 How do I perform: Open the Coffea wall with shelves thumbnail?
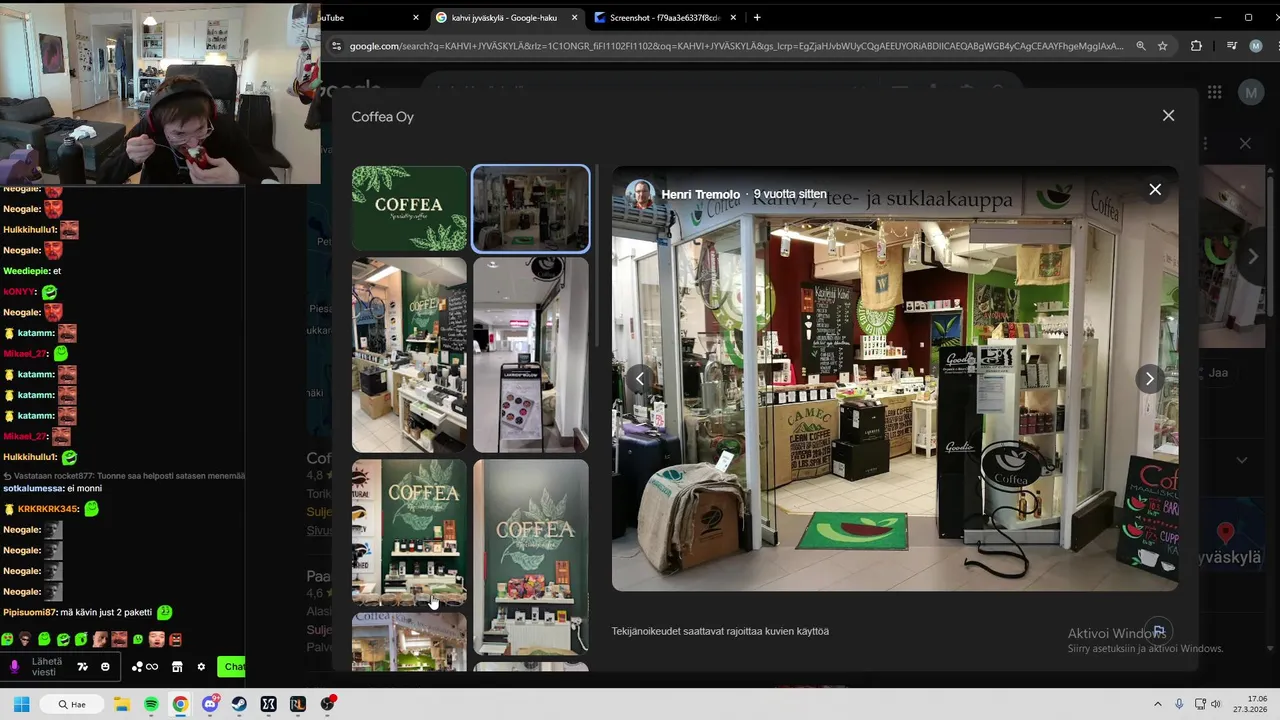click(409, 532)
